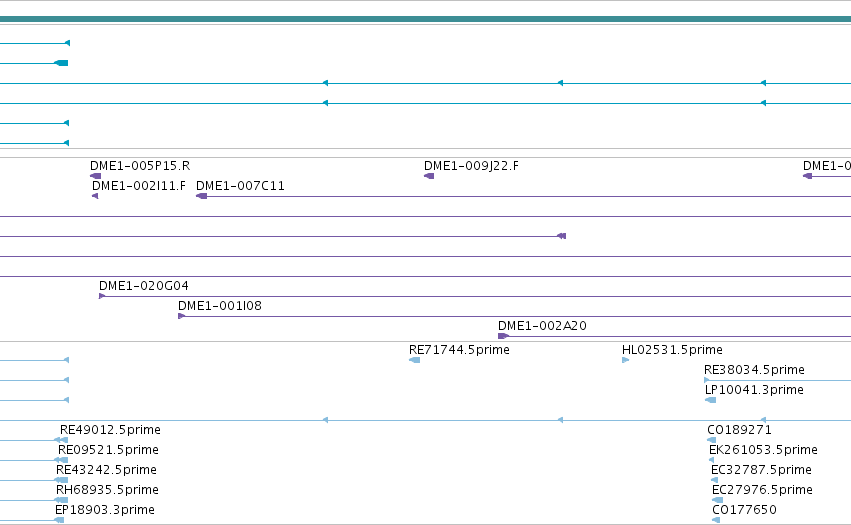This screenshot has height=525, width=851.
Task: Select the RE38034.5prime label
Action: tap(754, 370)
